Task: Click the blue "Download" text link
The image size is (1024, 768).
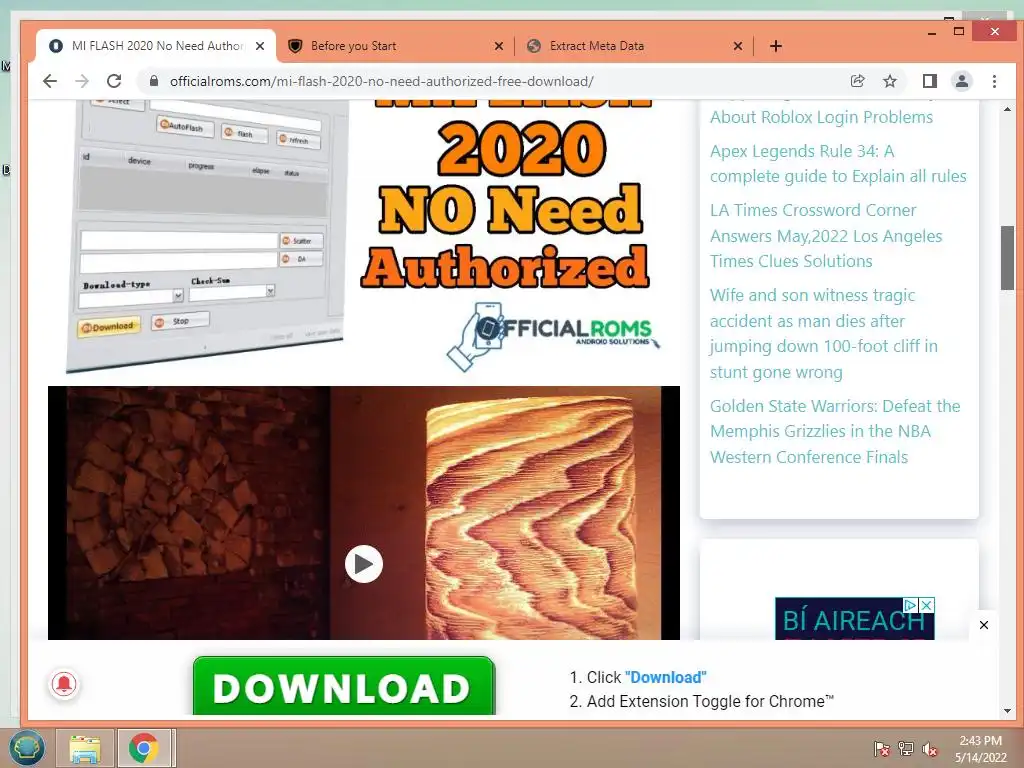Action: tap(665, 677)
